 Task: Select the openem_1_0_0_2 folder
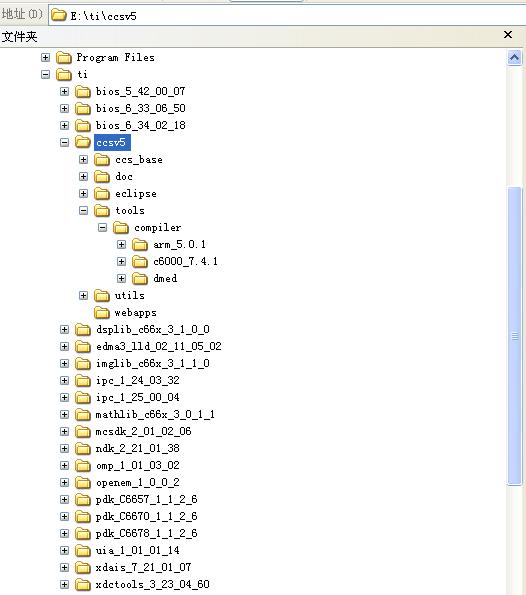pyautogui.click(x=137, y=483)
